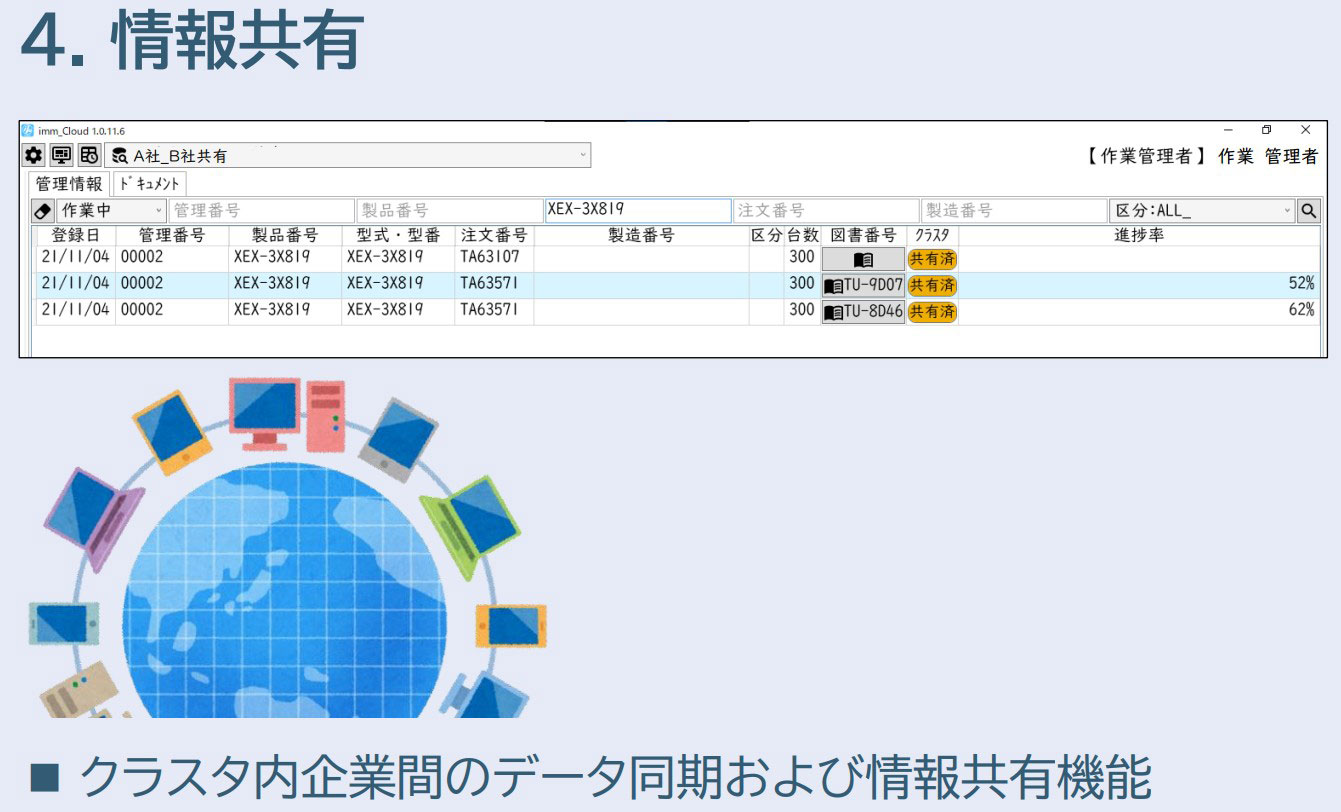Click the magnifying glass search button
The width and height of the screenshot is (1341, 812).
(x=1308, y=211)
